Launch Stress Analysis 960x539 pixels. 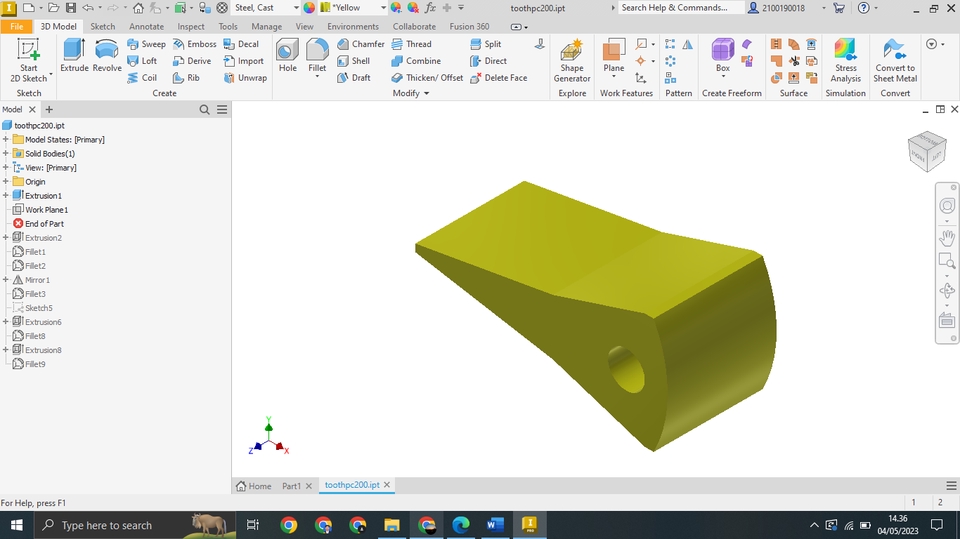[846, 60]
